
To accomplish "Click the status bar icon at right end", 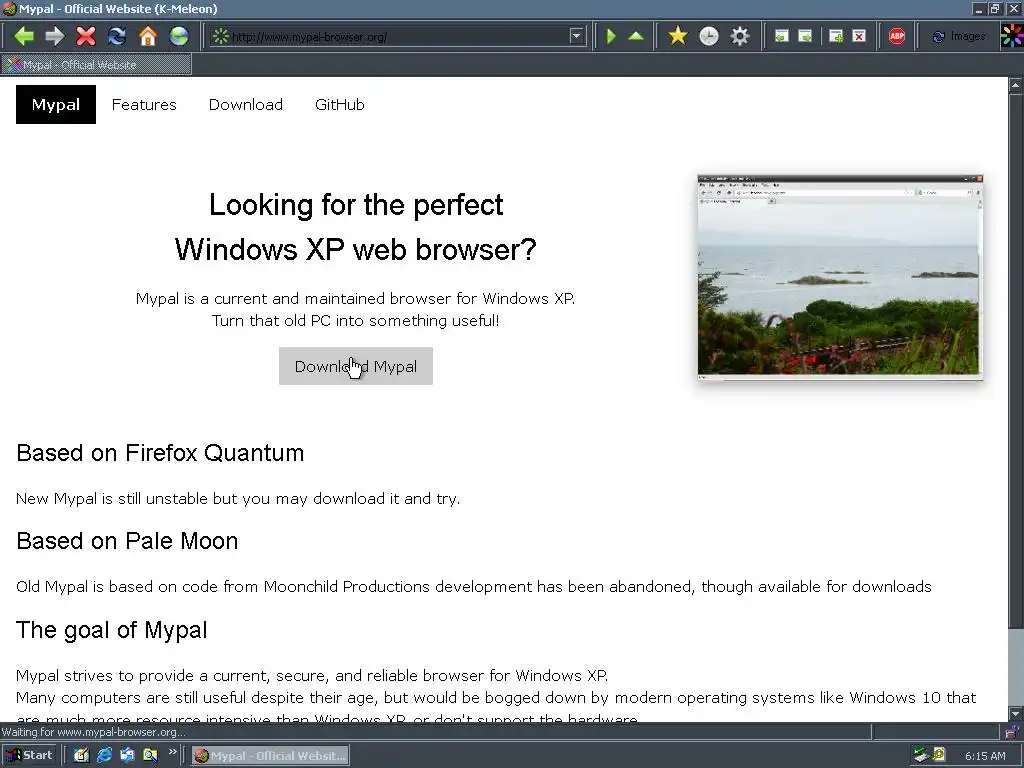I will [1012, 731].
